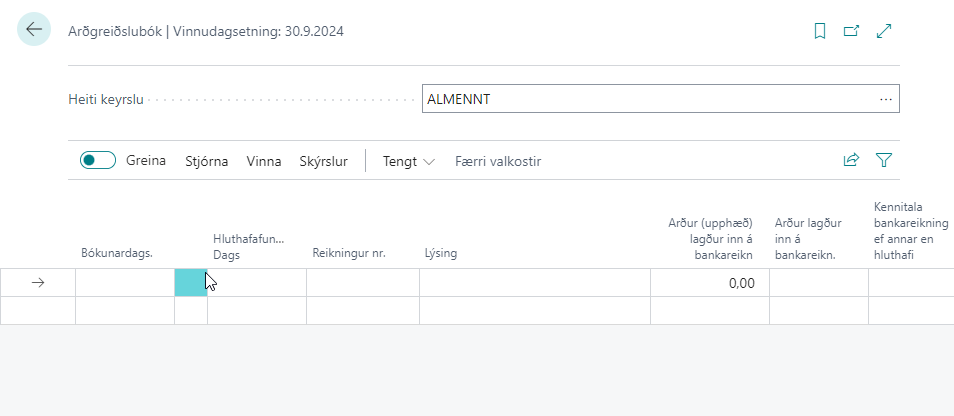Viewport: 954px width, 416px height.
Task: Click the Heiti keyrslu ALMENNT field
Action: [x=645, y=99]
